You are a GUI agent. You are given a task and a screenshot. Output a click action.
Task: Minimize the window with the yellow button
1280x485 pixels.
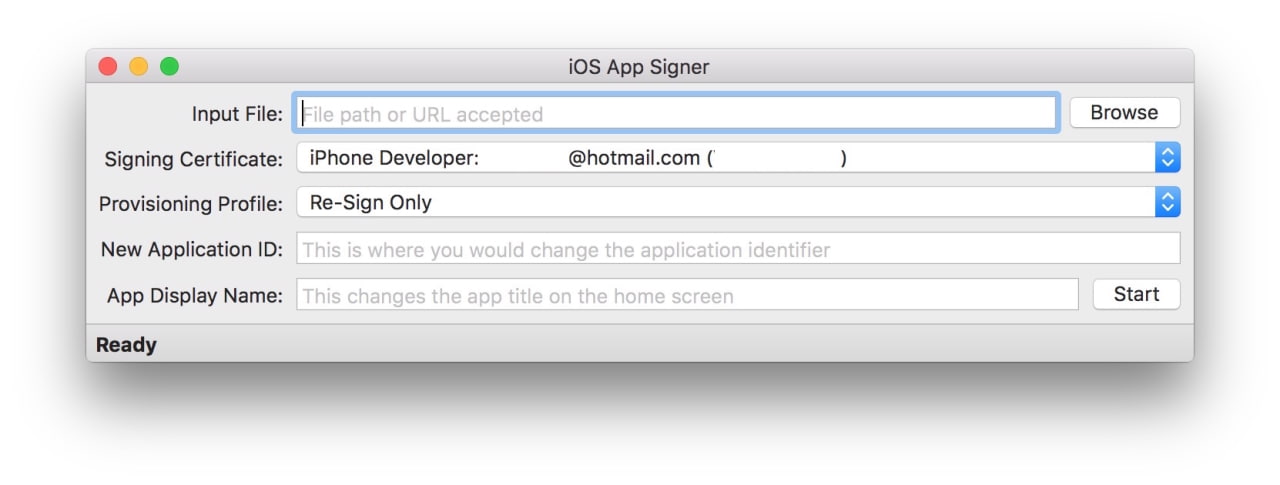[138, 67]
